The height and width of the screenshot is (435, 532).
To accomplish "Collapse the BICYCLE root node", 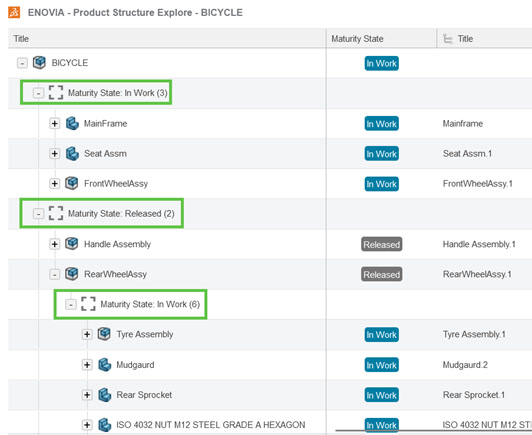I will pyautogui.click(x=22, y=63).
